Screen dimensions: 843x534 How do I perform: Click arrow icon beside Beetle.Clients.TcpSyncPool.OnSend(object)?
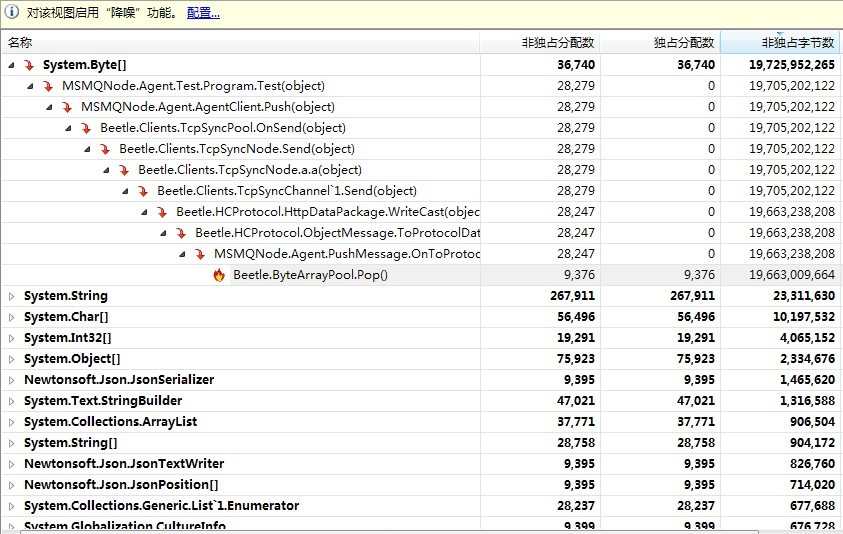(x=86, y=128)
